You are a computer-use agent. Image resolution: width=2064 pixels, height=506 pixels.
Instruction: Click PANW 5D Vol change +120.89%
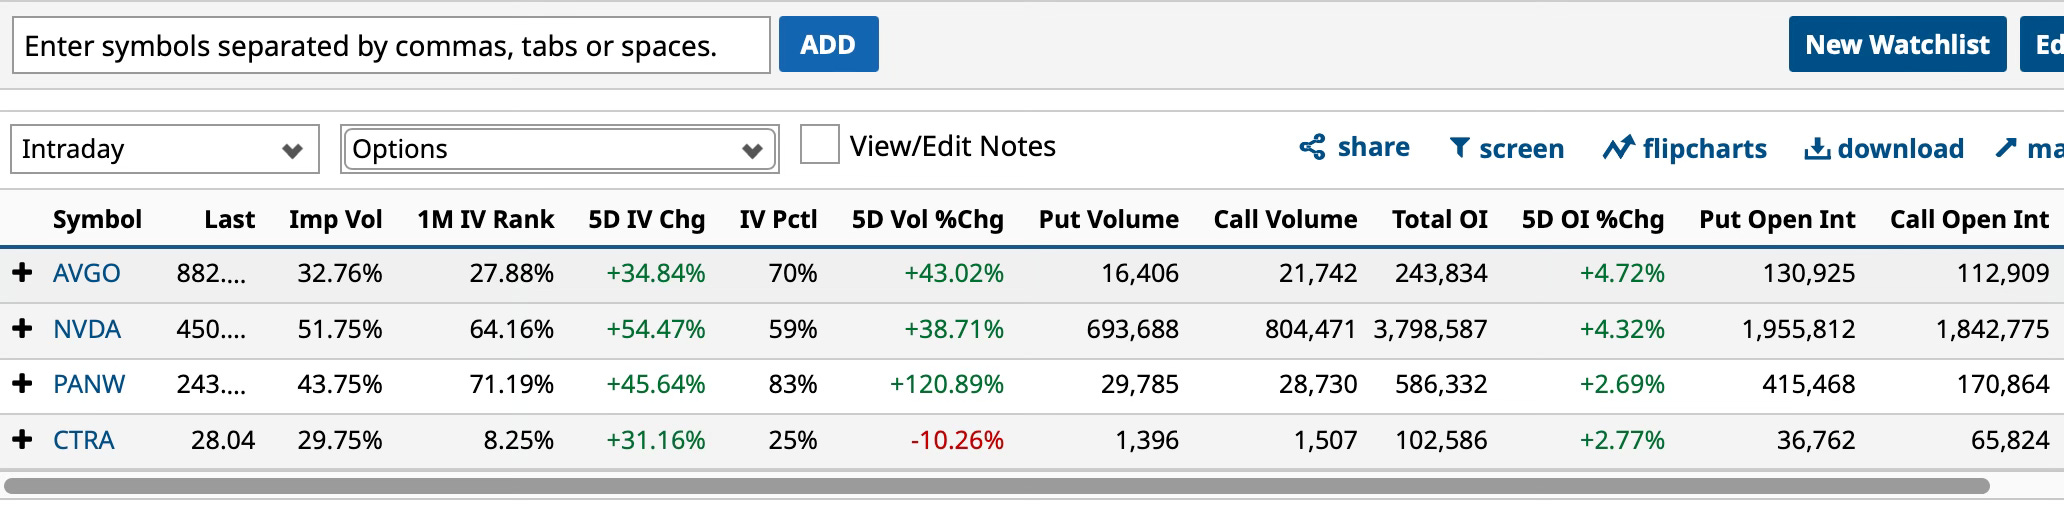tap(946, 384)
